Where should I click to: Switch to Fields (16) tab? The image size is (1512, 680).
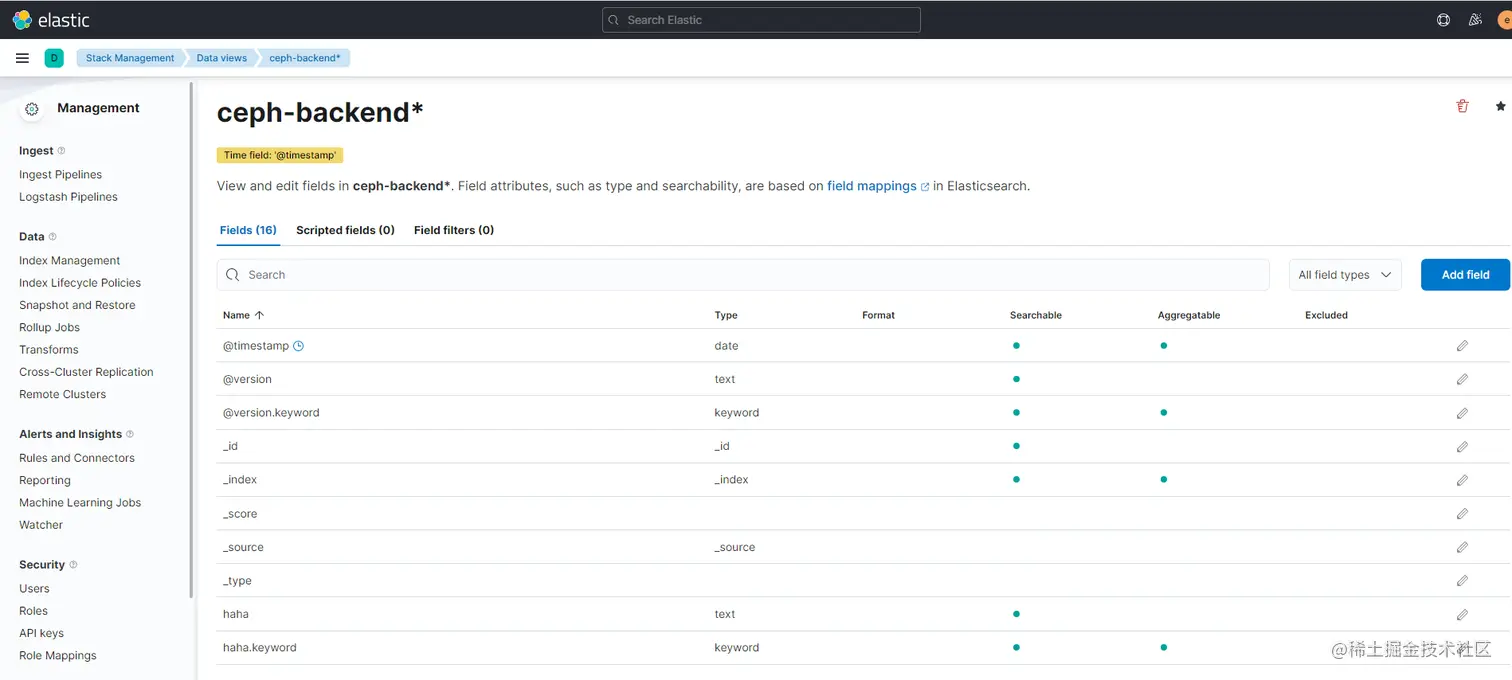pyautogui.click(x=248, y=230)
